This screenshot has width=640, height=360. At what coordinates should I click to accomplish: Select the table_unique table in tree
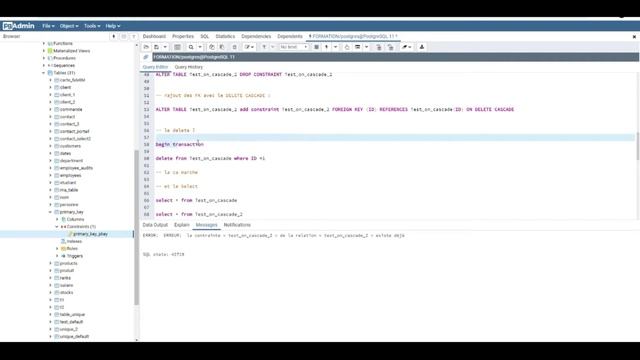point(72,315)
